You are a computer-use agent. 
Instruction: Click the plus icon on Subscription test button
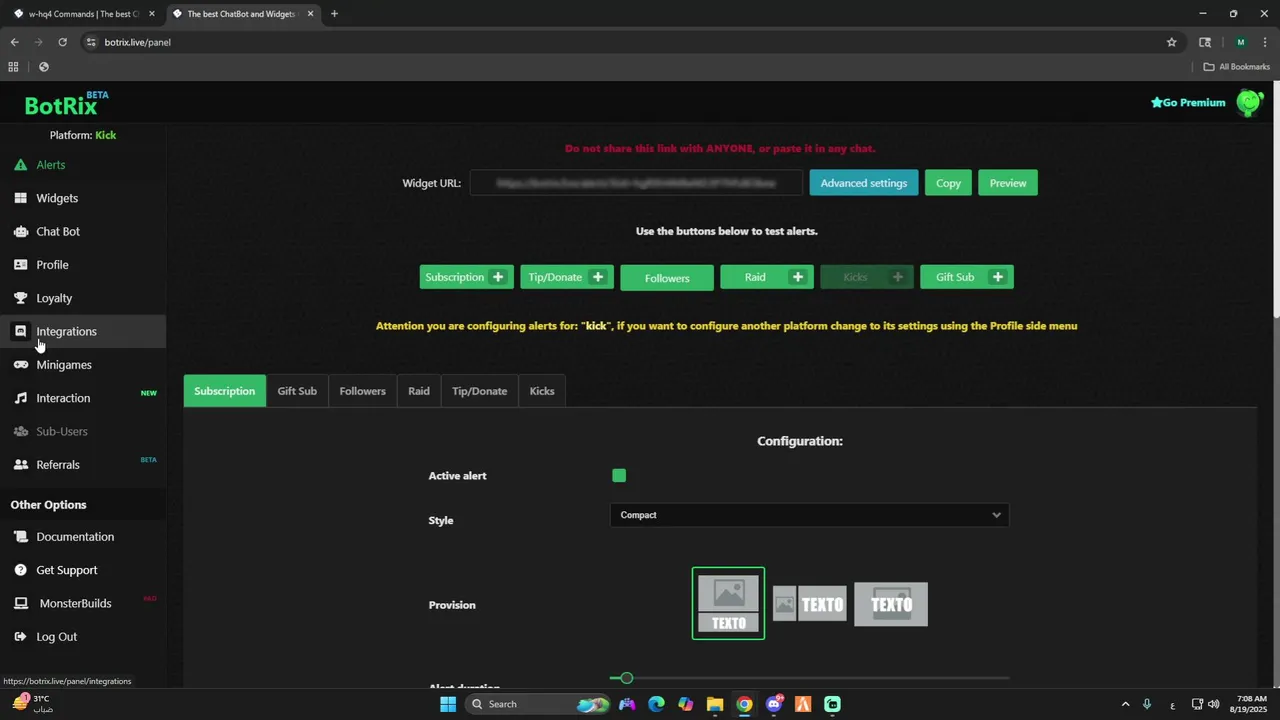pos(498,277)
